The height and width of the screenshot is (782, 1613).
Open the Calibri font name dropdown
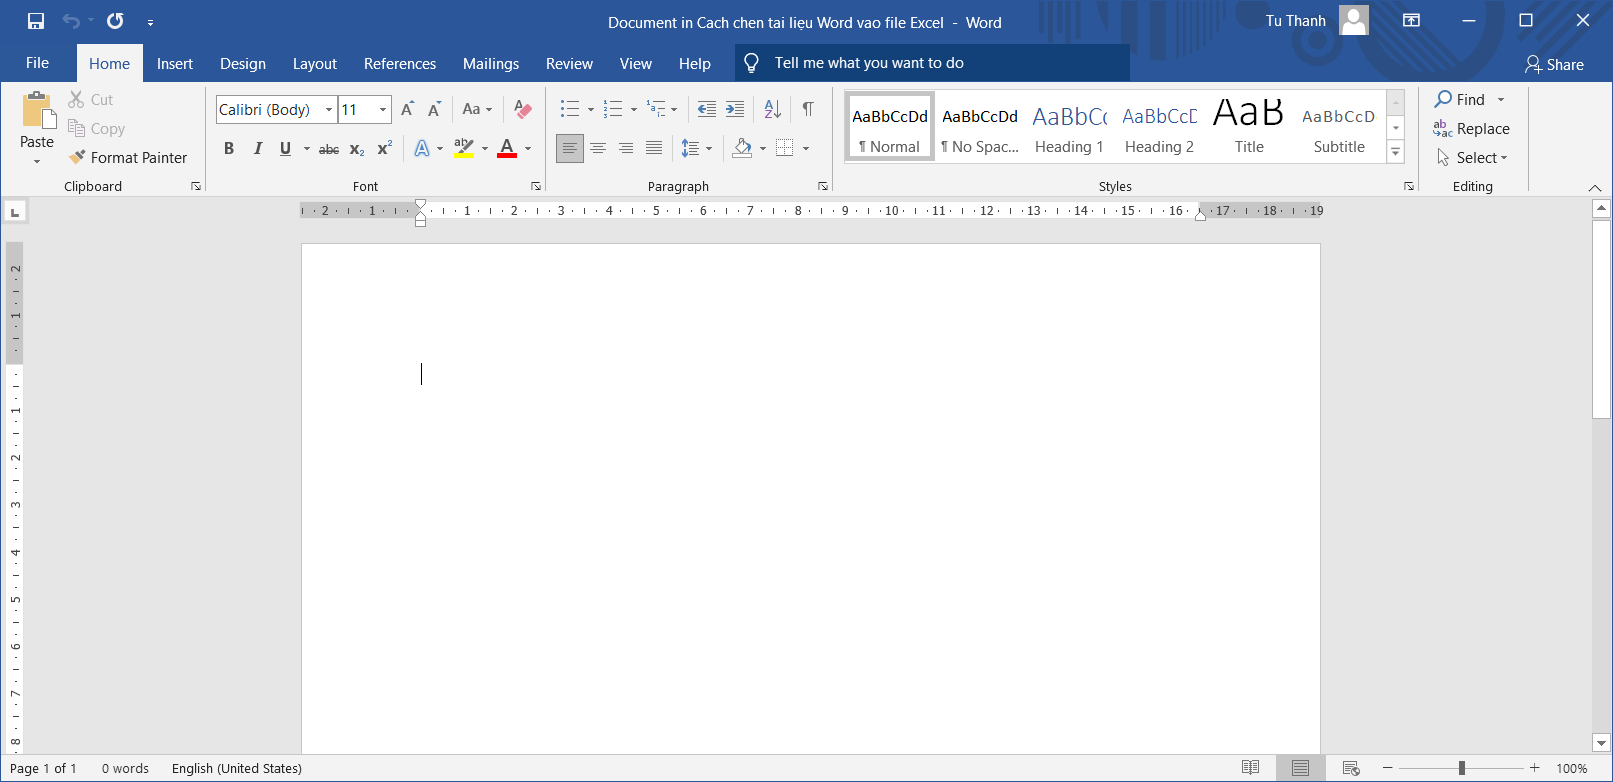(x=329, y=109)
